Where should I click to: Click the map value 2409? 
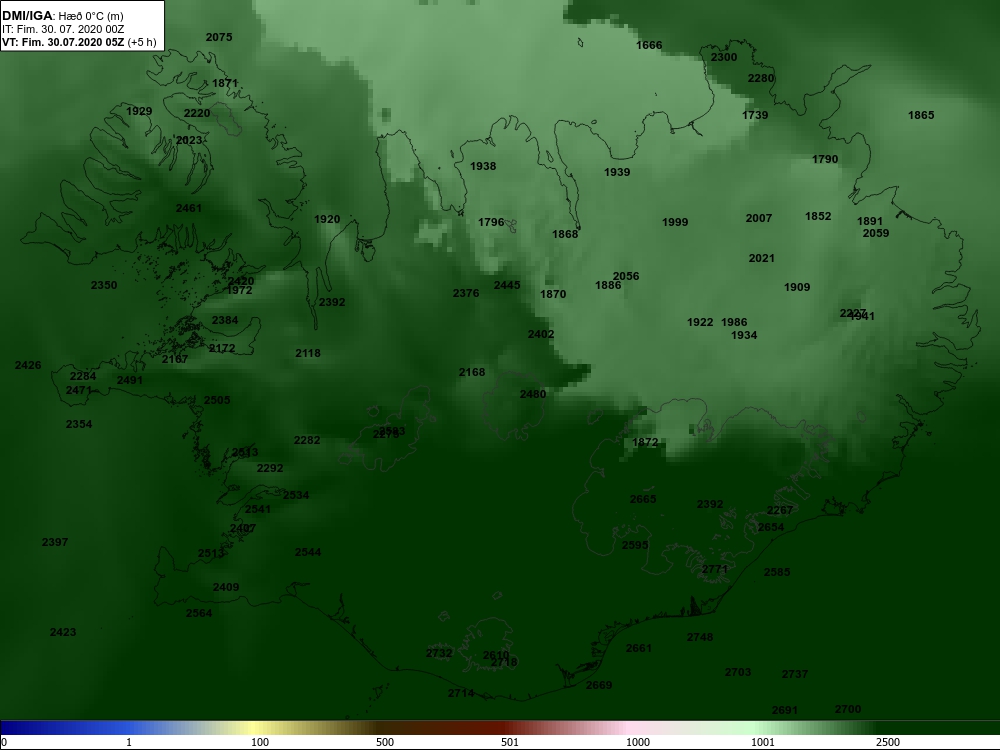(226, 587)
